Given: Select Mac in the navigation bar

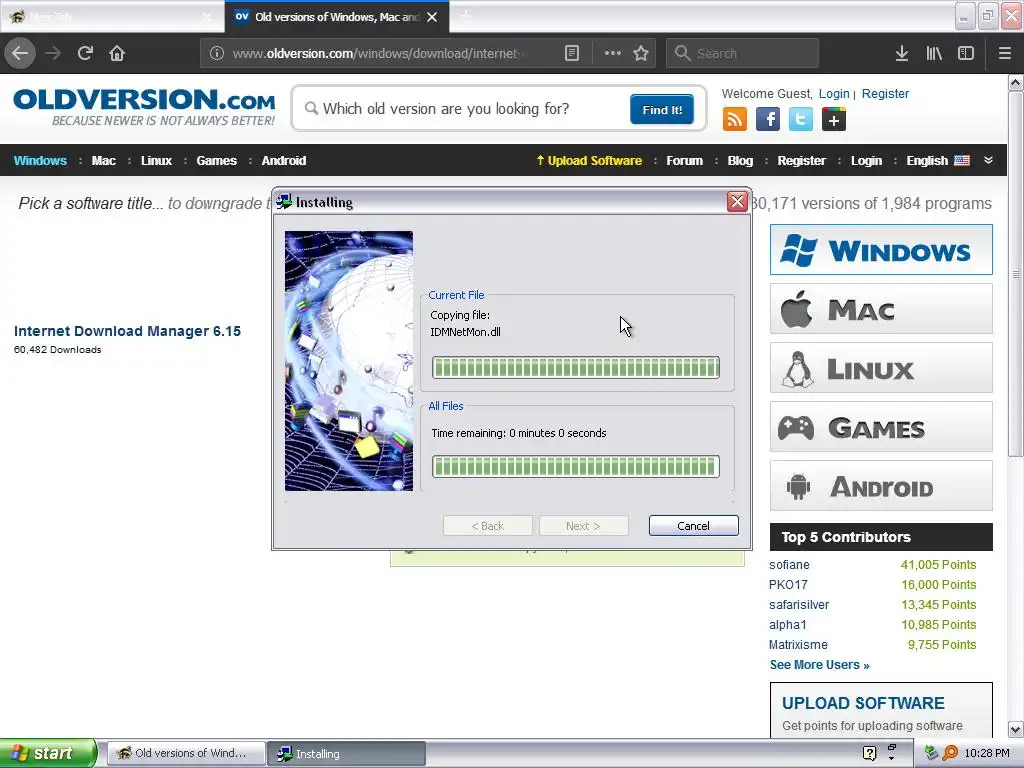Looking at the screenshot, I should pyautogui.click(x=103, y=161).
